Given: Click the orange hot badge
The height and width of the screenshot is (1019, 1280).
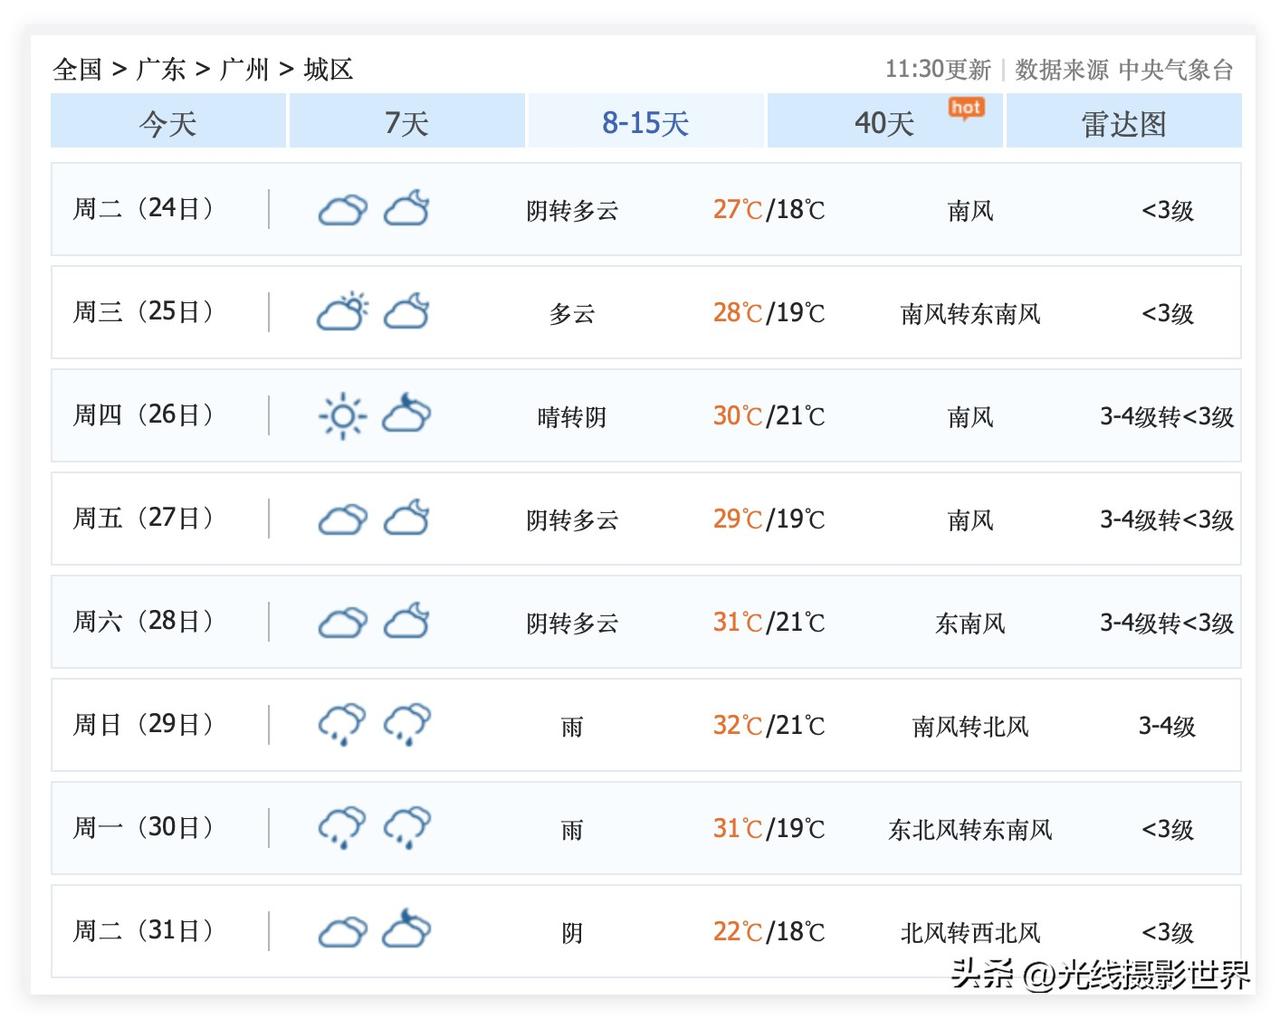Looking at the screenshot, I should coord(966,108).
